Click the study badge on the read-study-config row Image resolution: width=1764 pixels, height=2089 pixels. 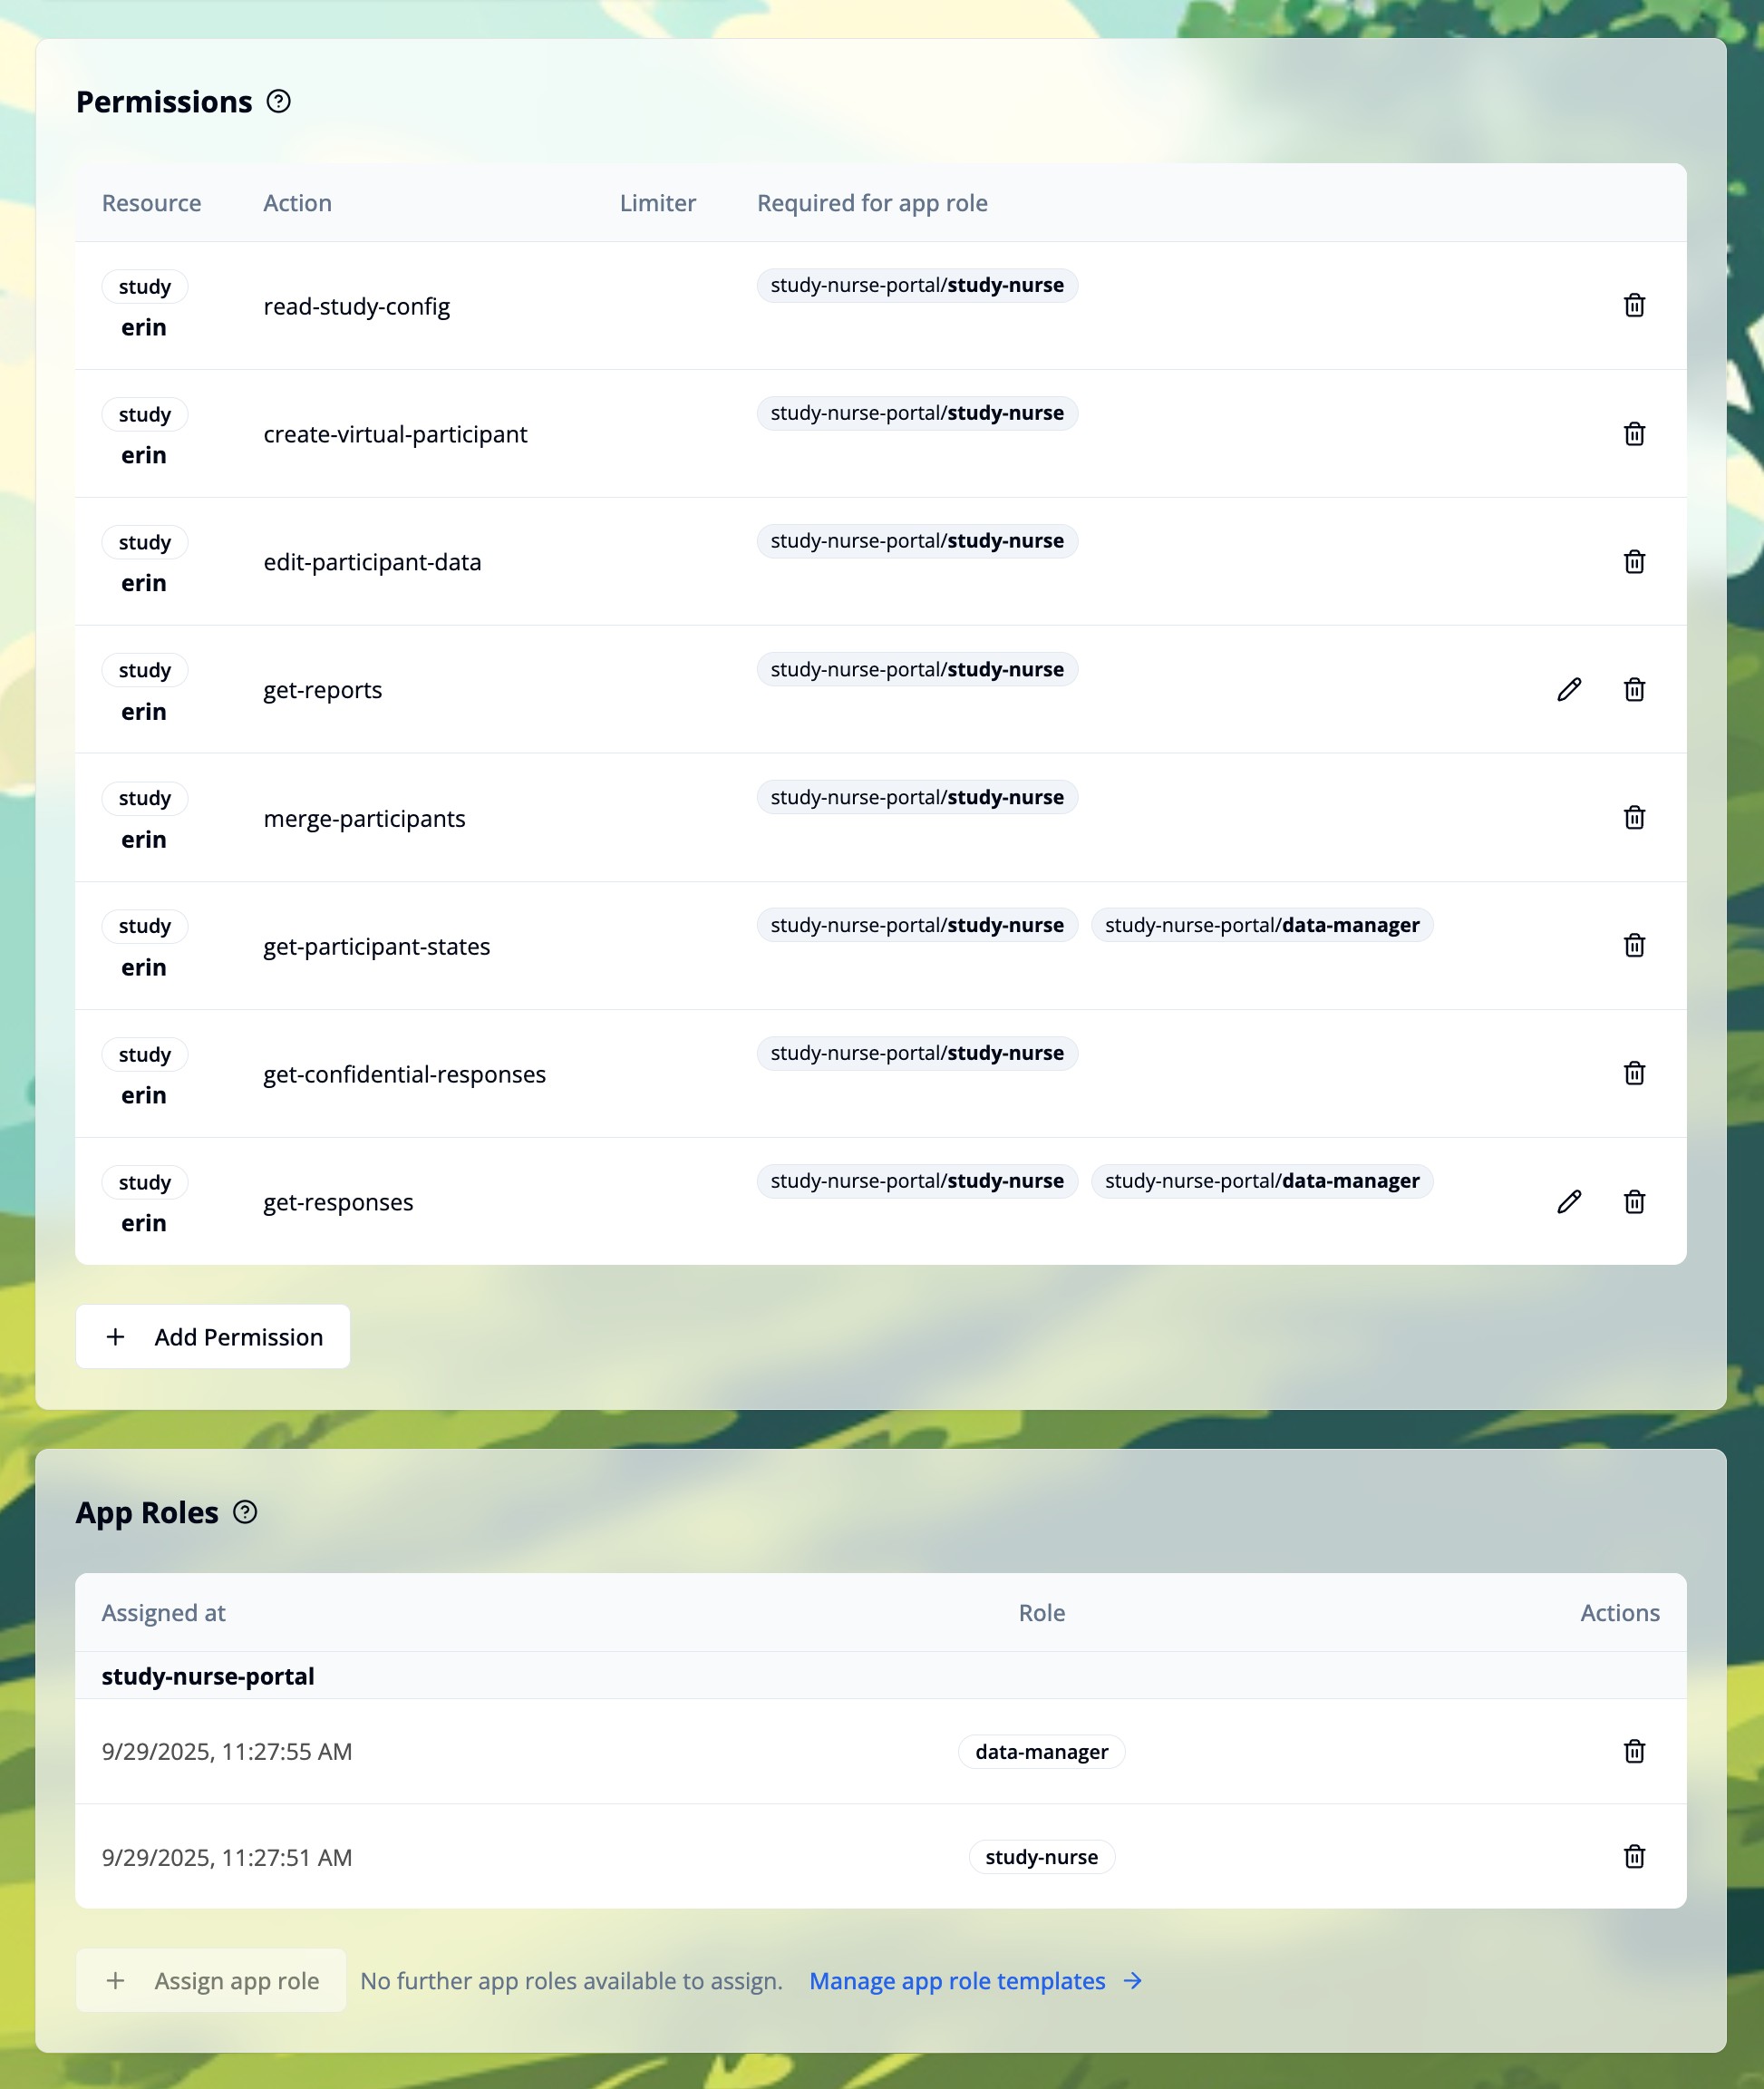144,287
